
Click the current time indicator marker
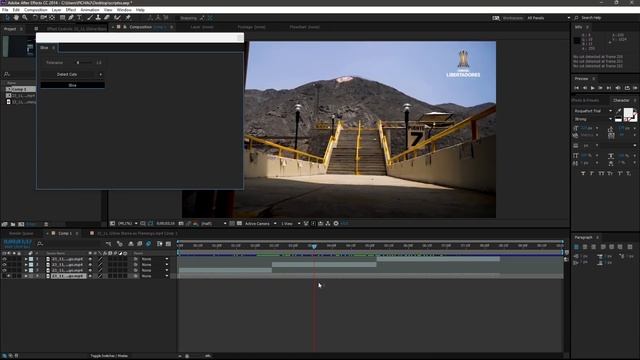314,246
